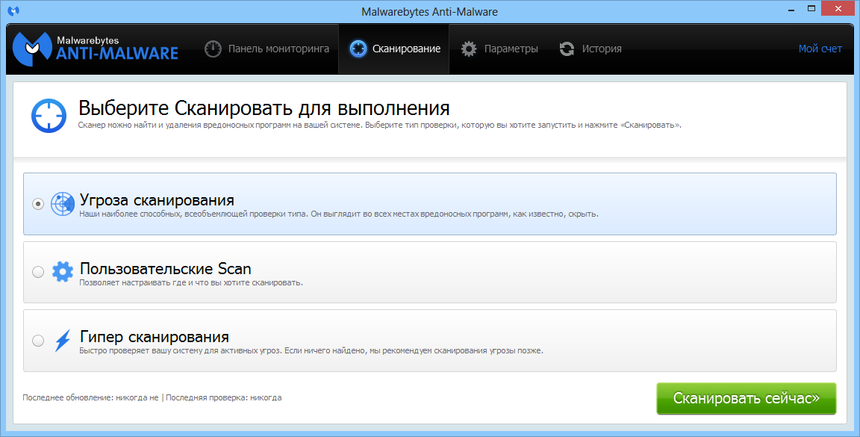Click the blue gear icon for Пользовательские Scan
Image resolution: width=860 pixels, height=437 pixels.
[63, 271]
